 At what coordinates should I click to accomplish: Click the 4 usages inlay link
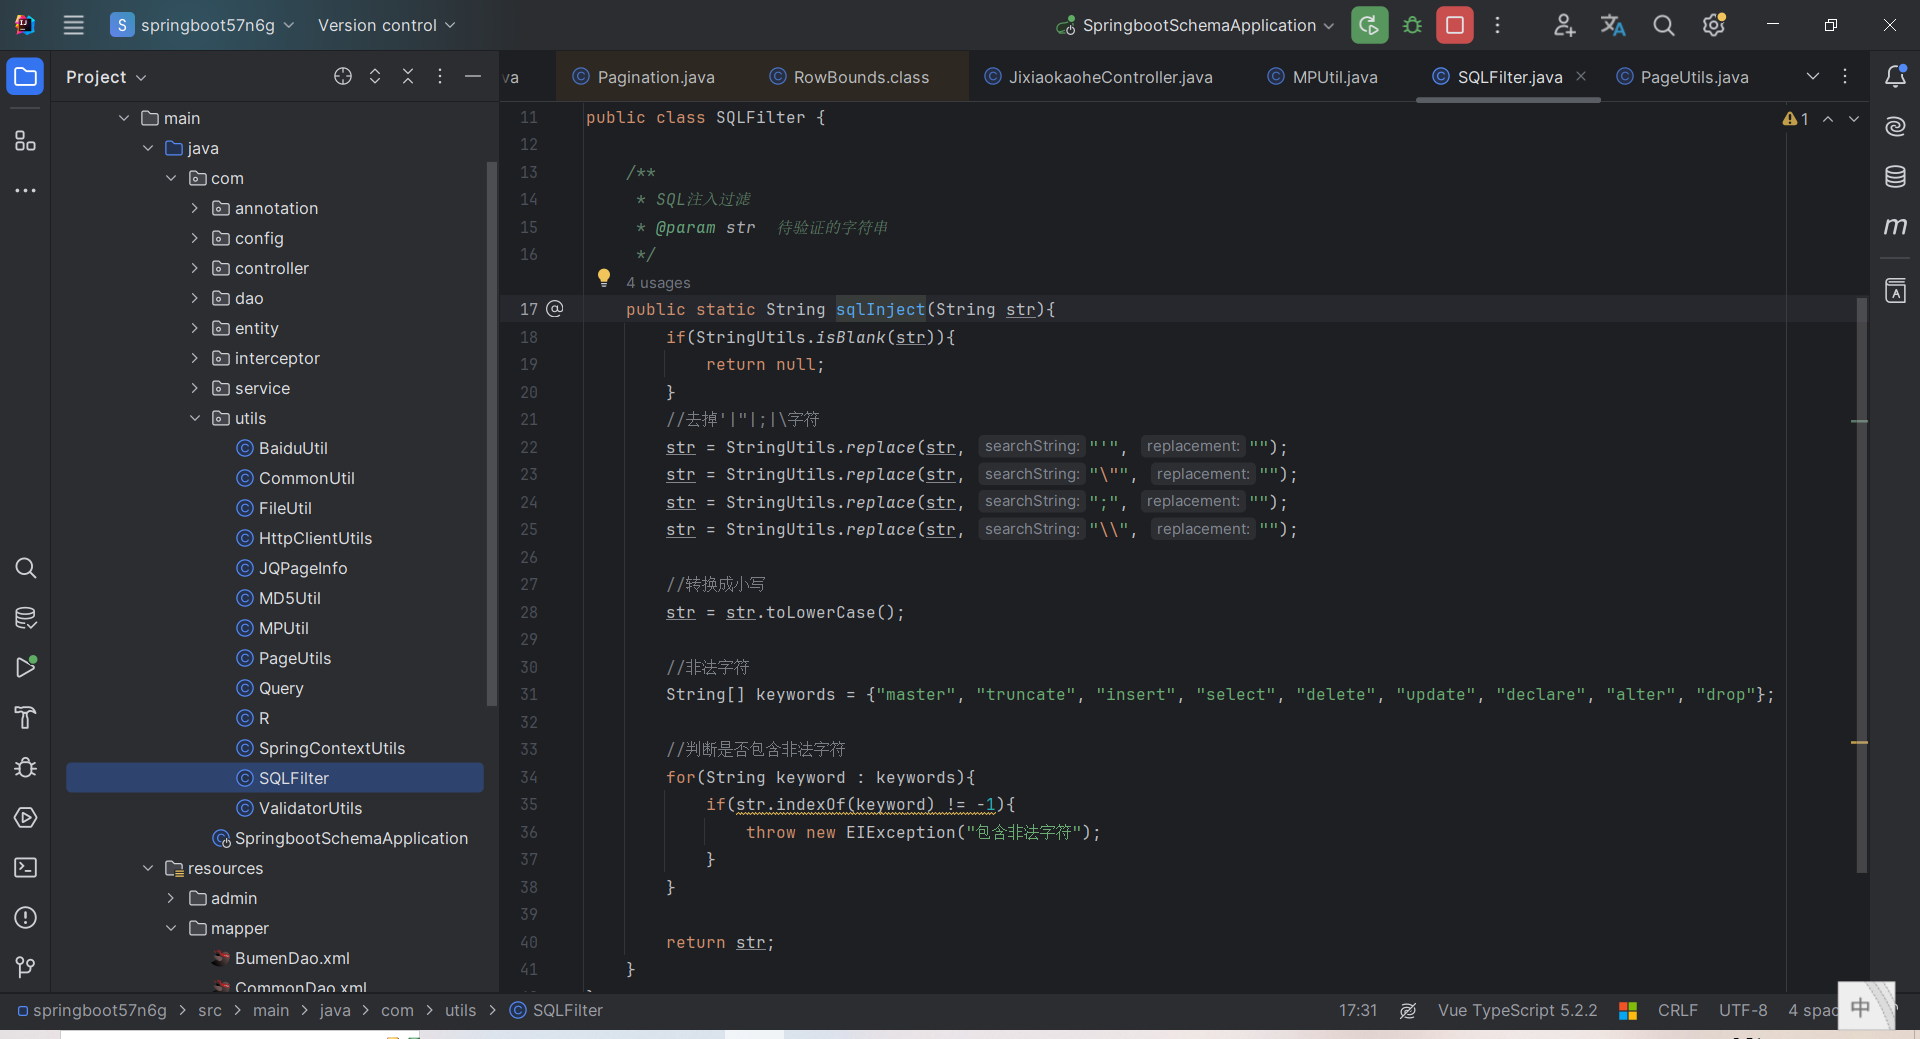point(658,283)
